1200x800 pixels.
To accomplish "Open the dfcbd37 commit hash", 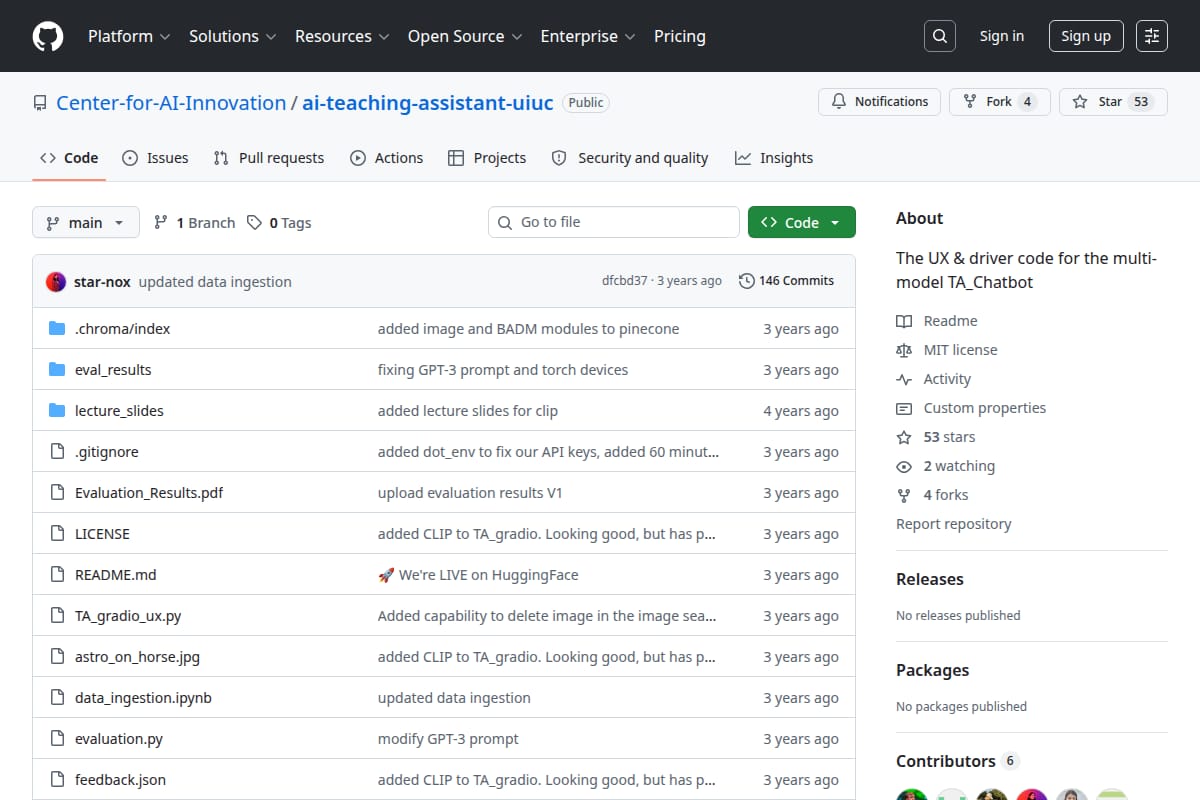I will [625, 281].
